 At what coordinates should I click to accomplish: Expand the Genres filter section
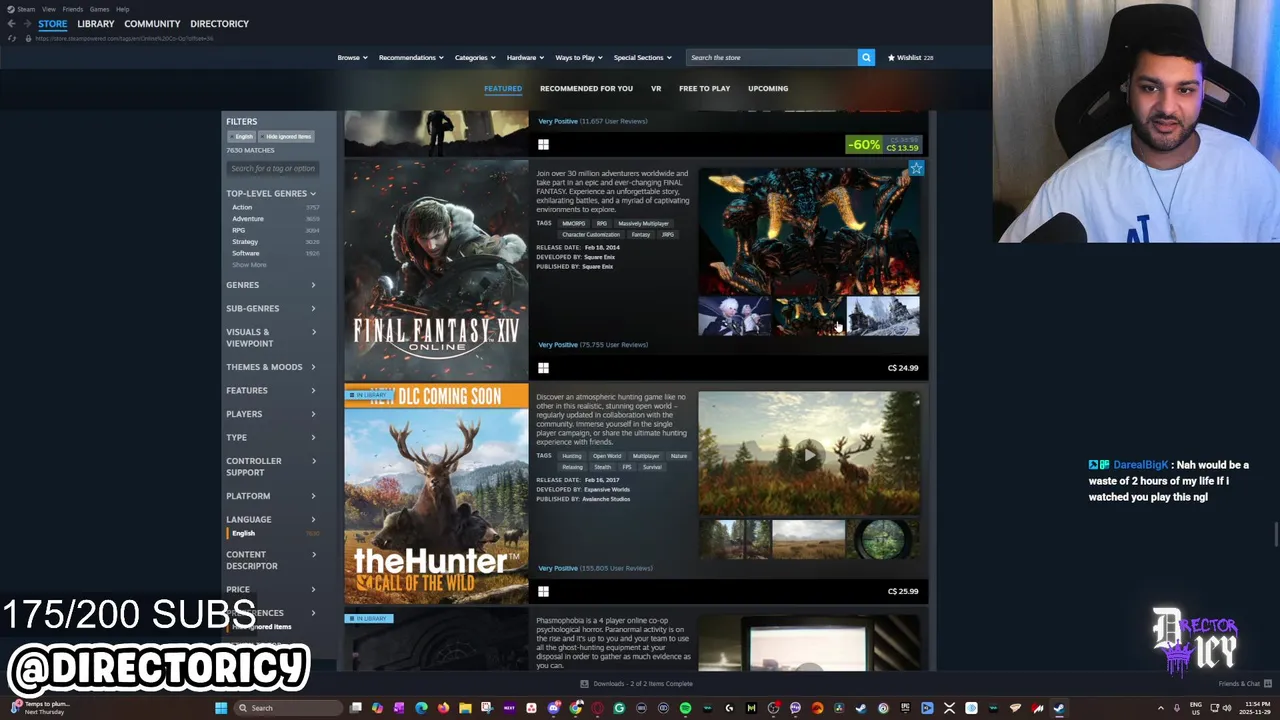pyautogui.click(x=271, y=285)
